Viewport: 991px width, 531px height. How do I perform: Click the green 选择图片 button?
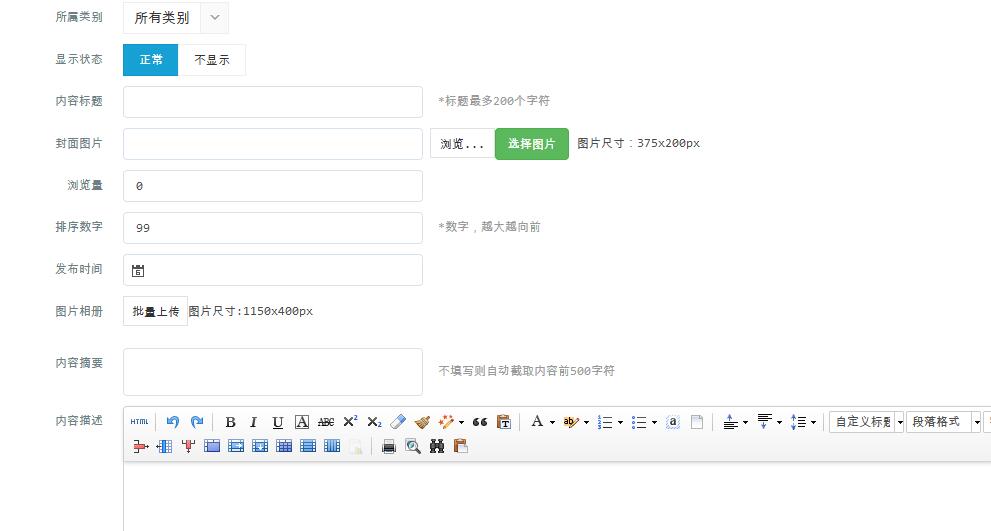[x=532, y=144]
